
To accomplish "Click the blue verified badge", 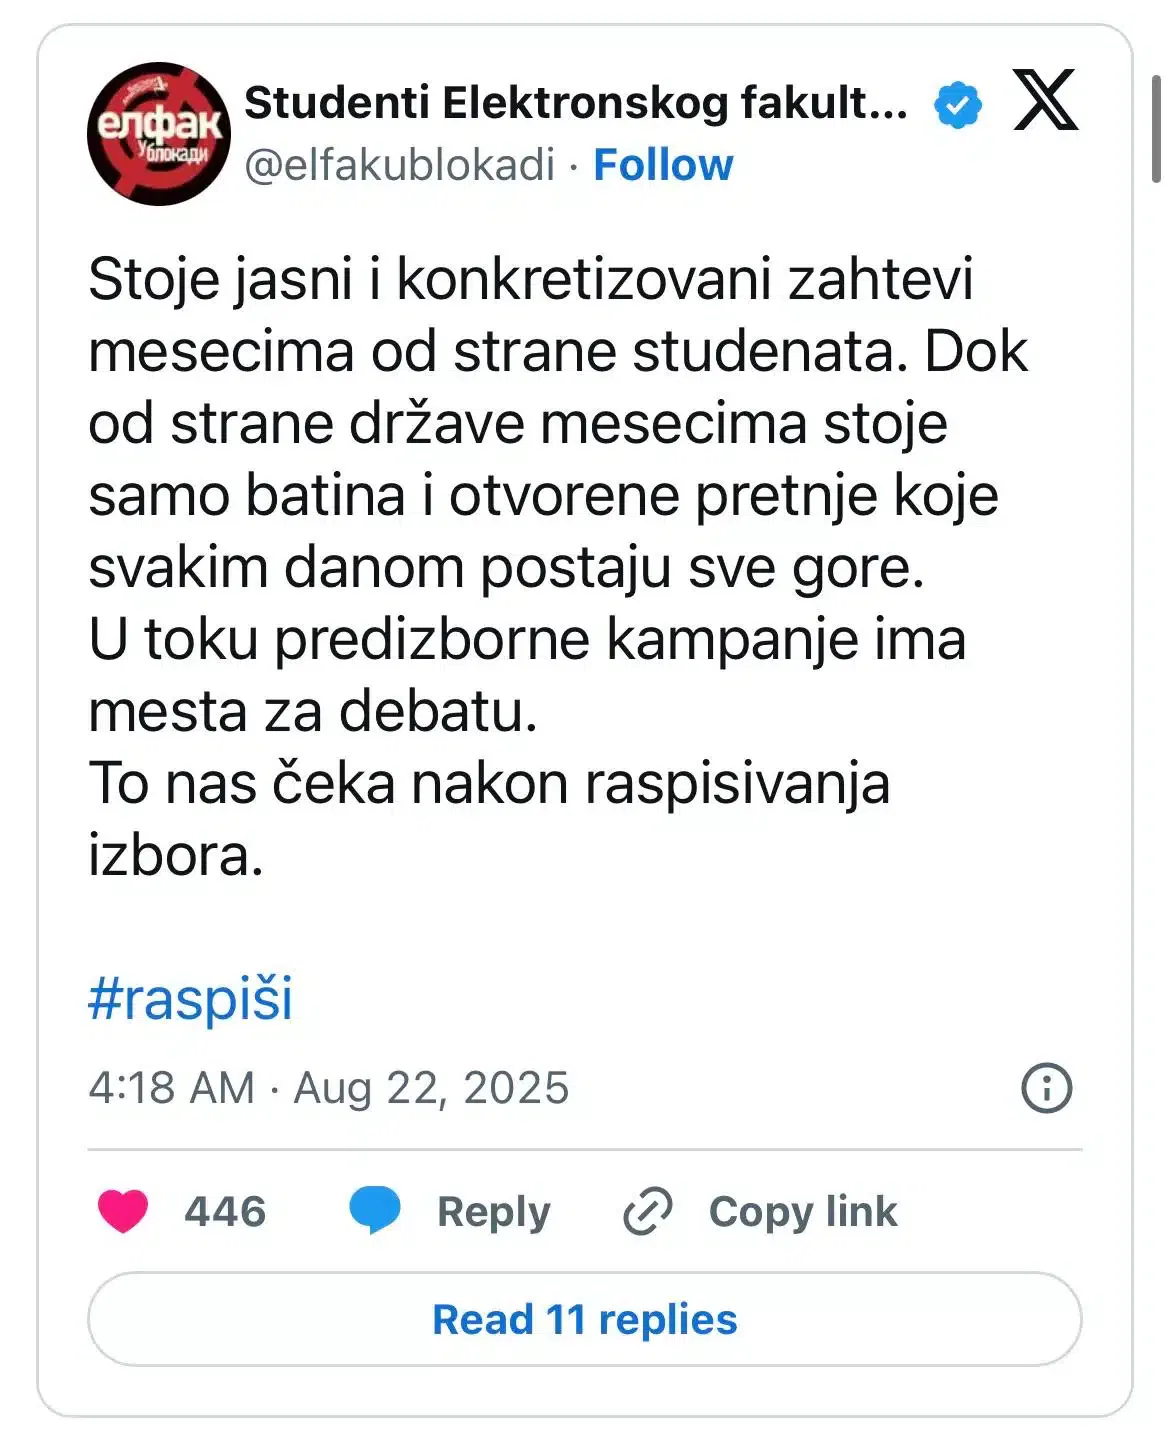I will pyautogui.click(x=958, y=105).
